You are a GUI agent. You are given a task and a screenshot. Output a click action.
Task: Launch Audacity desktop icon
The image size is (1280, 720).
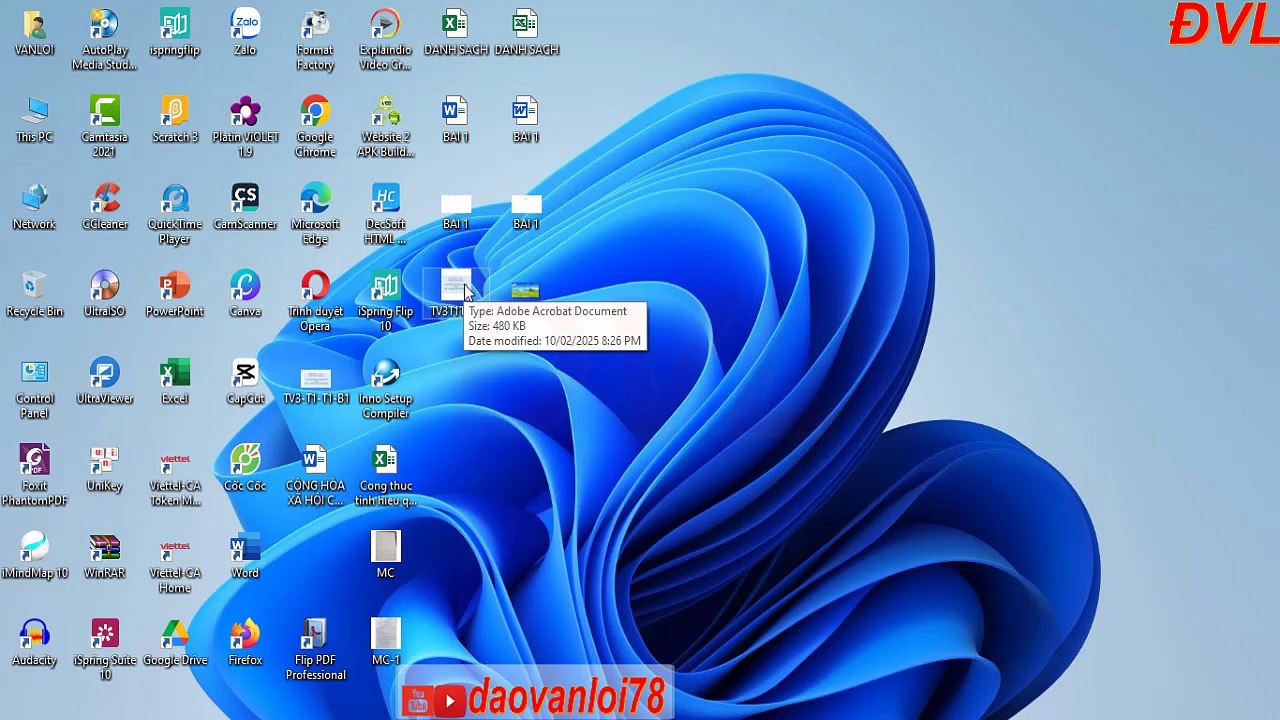(34, 634)
